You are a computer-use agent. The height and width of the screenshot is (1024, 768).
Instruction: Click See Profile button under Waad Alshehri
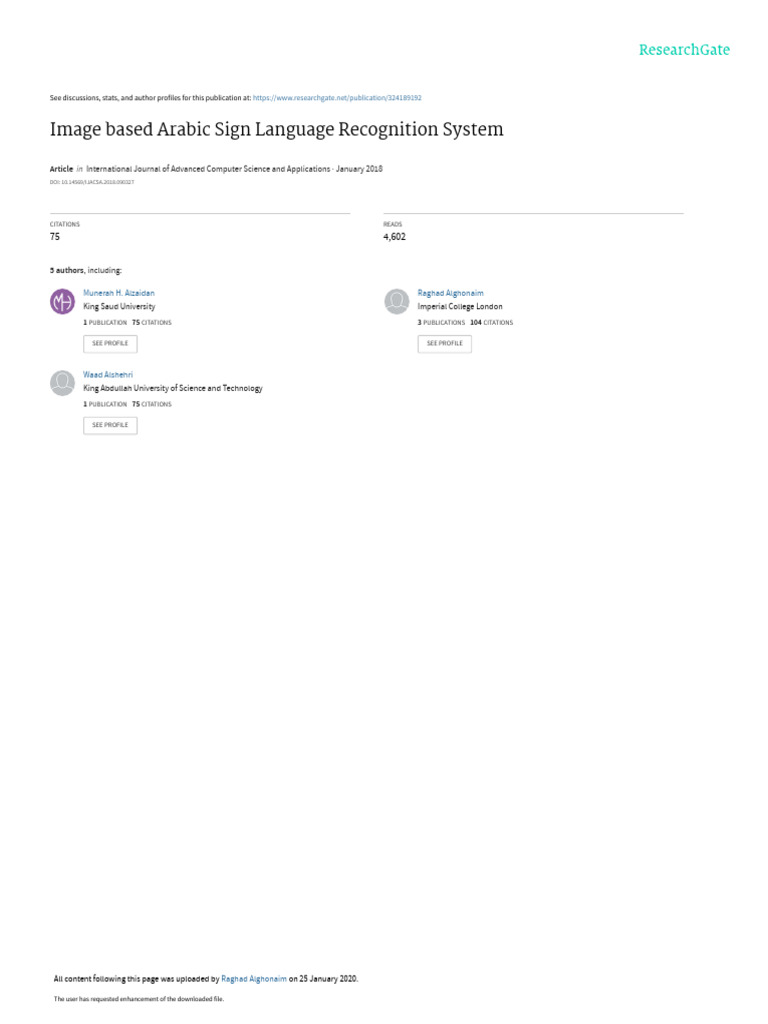pos(110,425)
